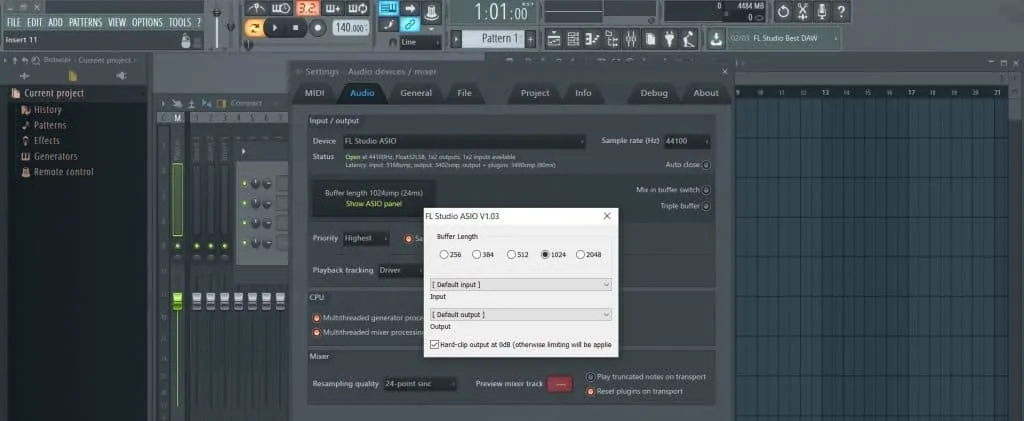Click the Play button in transport
1024x421 pixels.
275,28
